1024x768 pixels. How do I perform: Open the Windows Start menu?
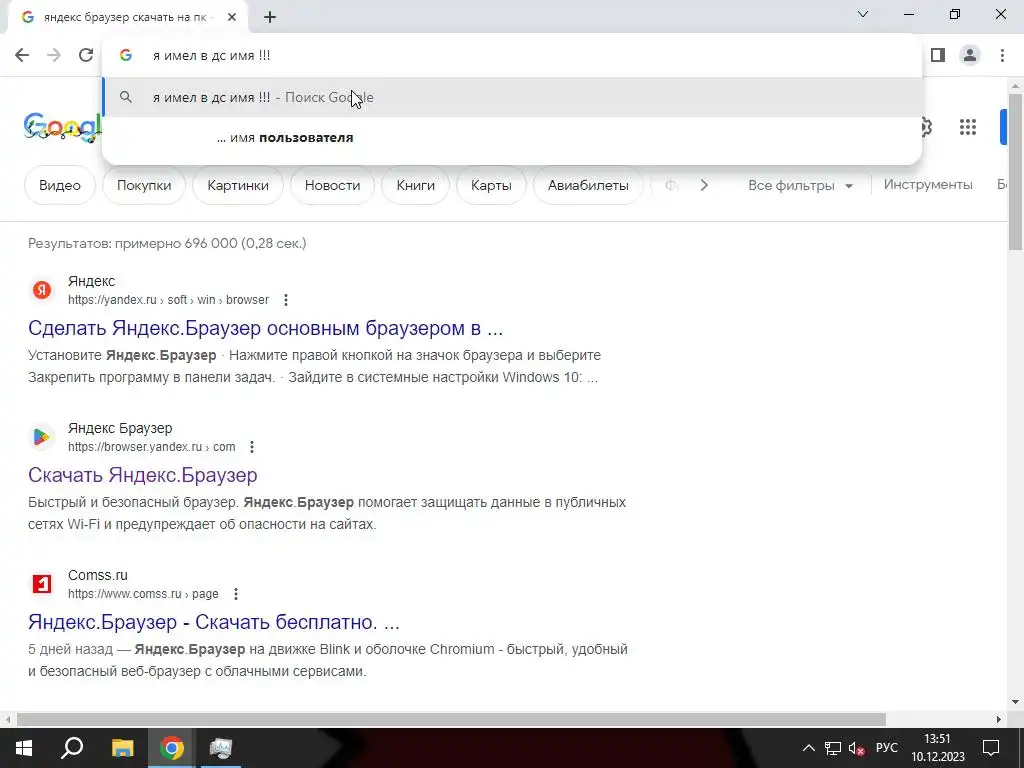(x=24, y=748)
